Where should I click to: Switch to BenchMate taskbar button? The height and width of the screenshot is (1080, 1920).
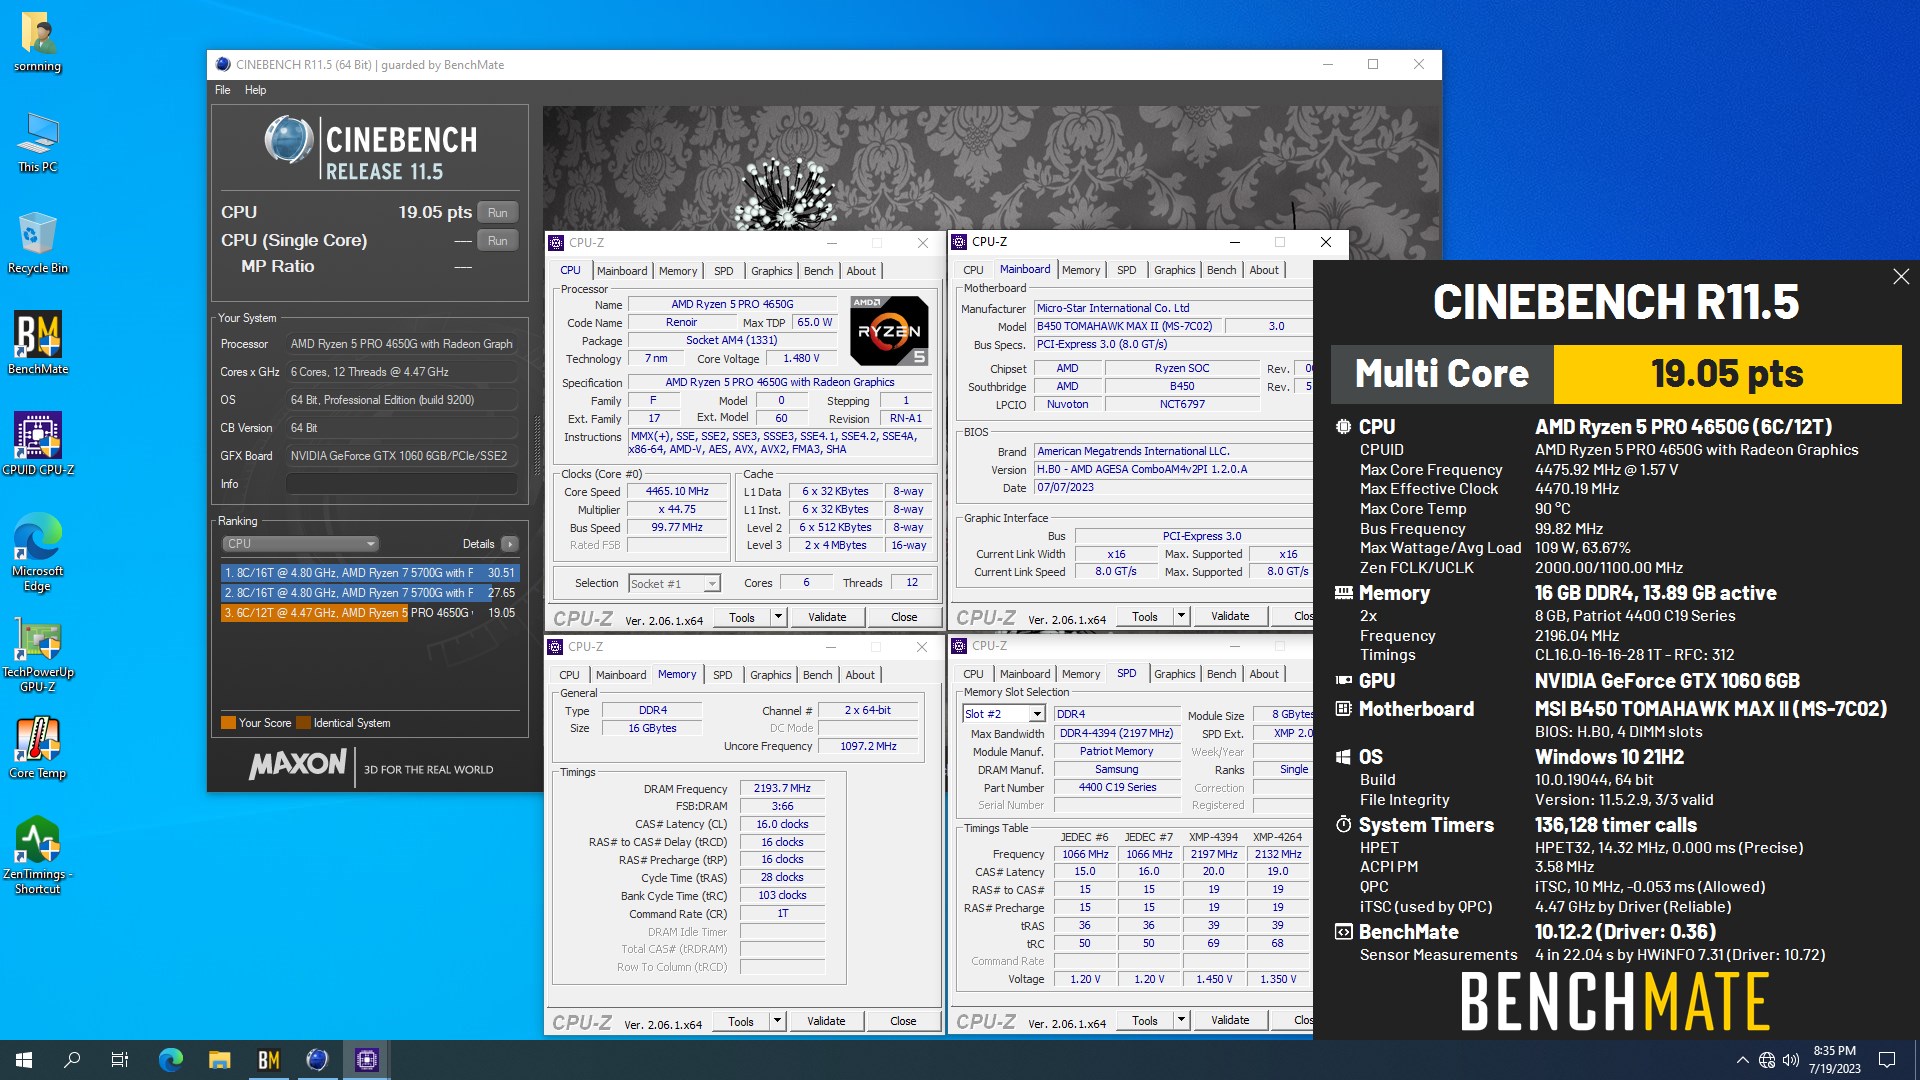tap(268, 1060)
